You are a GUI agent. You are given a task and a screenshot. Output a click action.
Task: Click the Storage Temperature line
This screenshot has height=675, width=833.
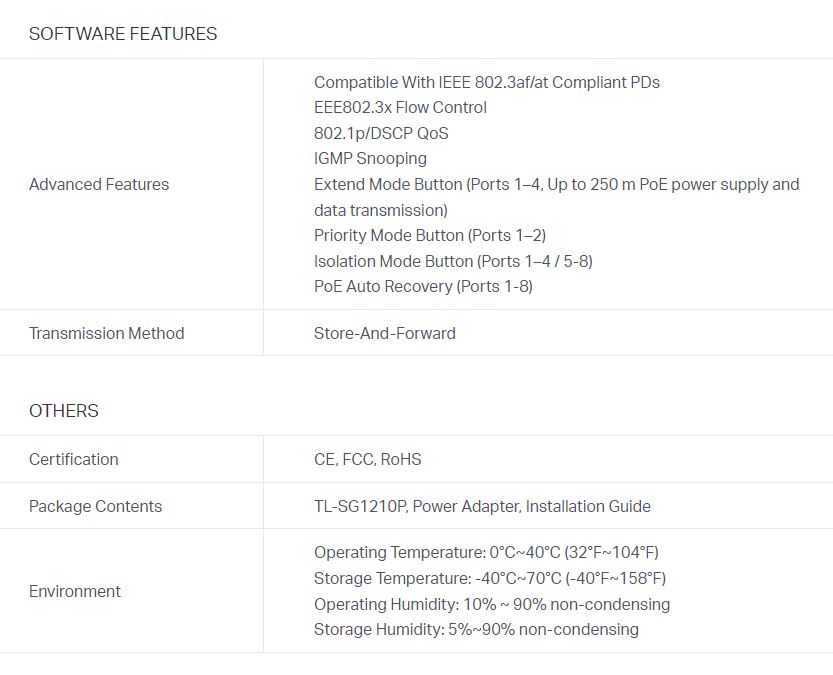490,578
